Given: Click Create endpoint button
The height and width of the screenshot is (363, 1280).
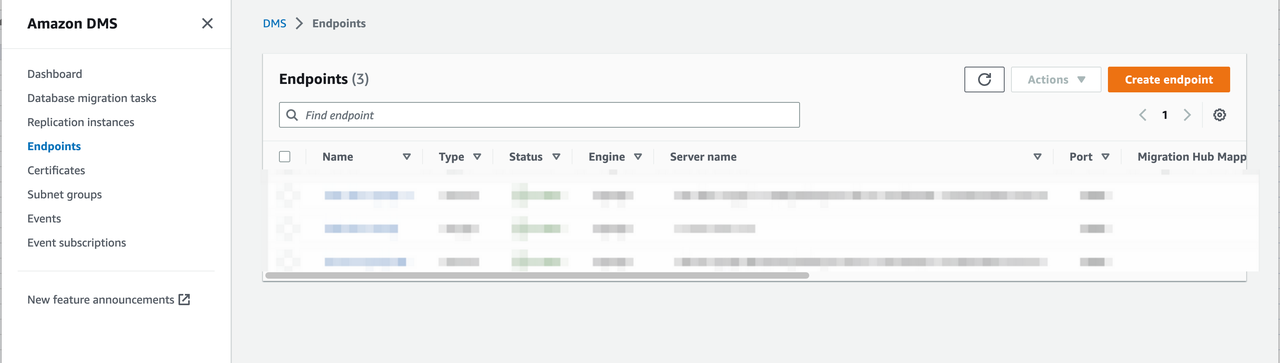Looking at the screenshot, I should (1169, 79).
